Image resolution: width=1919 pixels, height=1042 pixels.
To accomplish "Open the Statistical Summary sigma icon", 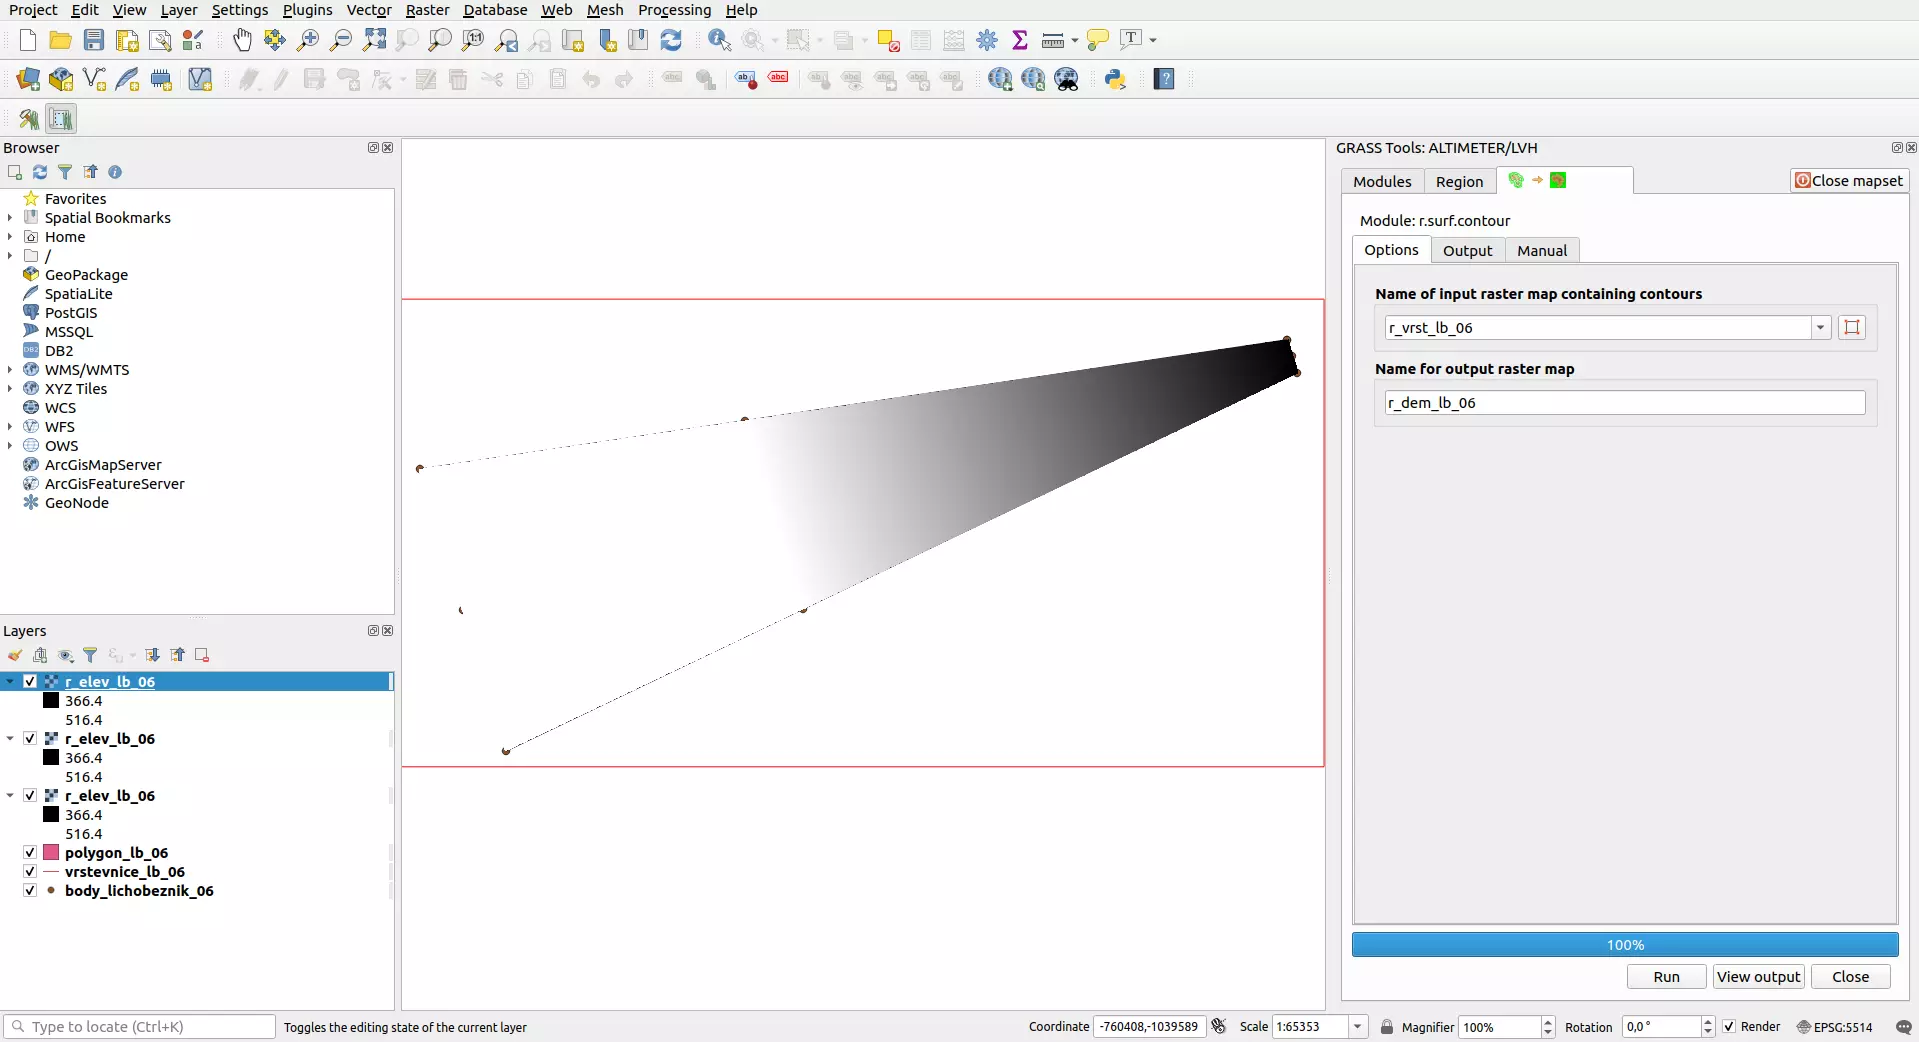I will point(1020,40).
